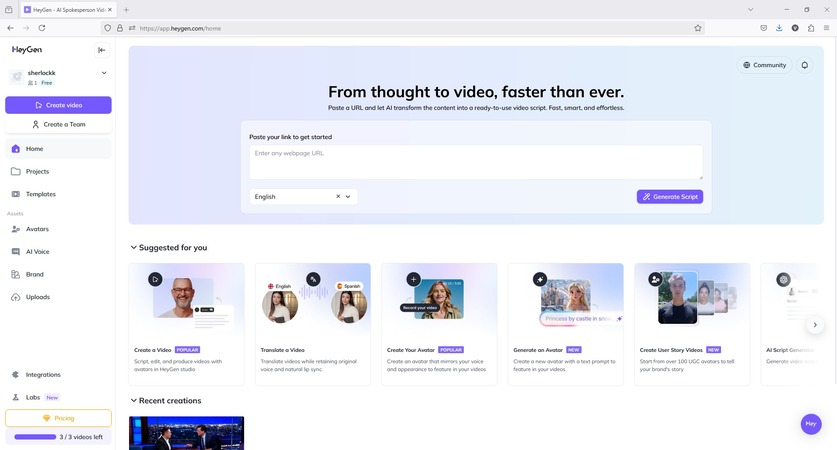Open the Create User Story Videos card
Screen dimensions: 837x450
tap(692, 324)
